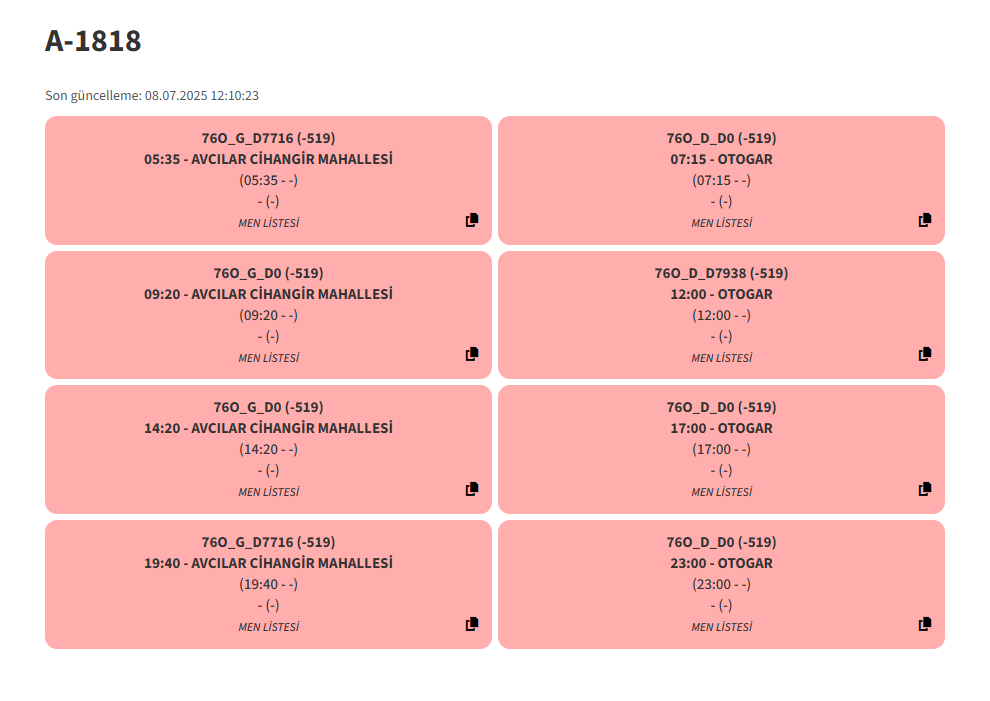
Task: Copy the 19:40 Avcılar Cihangir trip card
Action: click(x=472, y=624)
